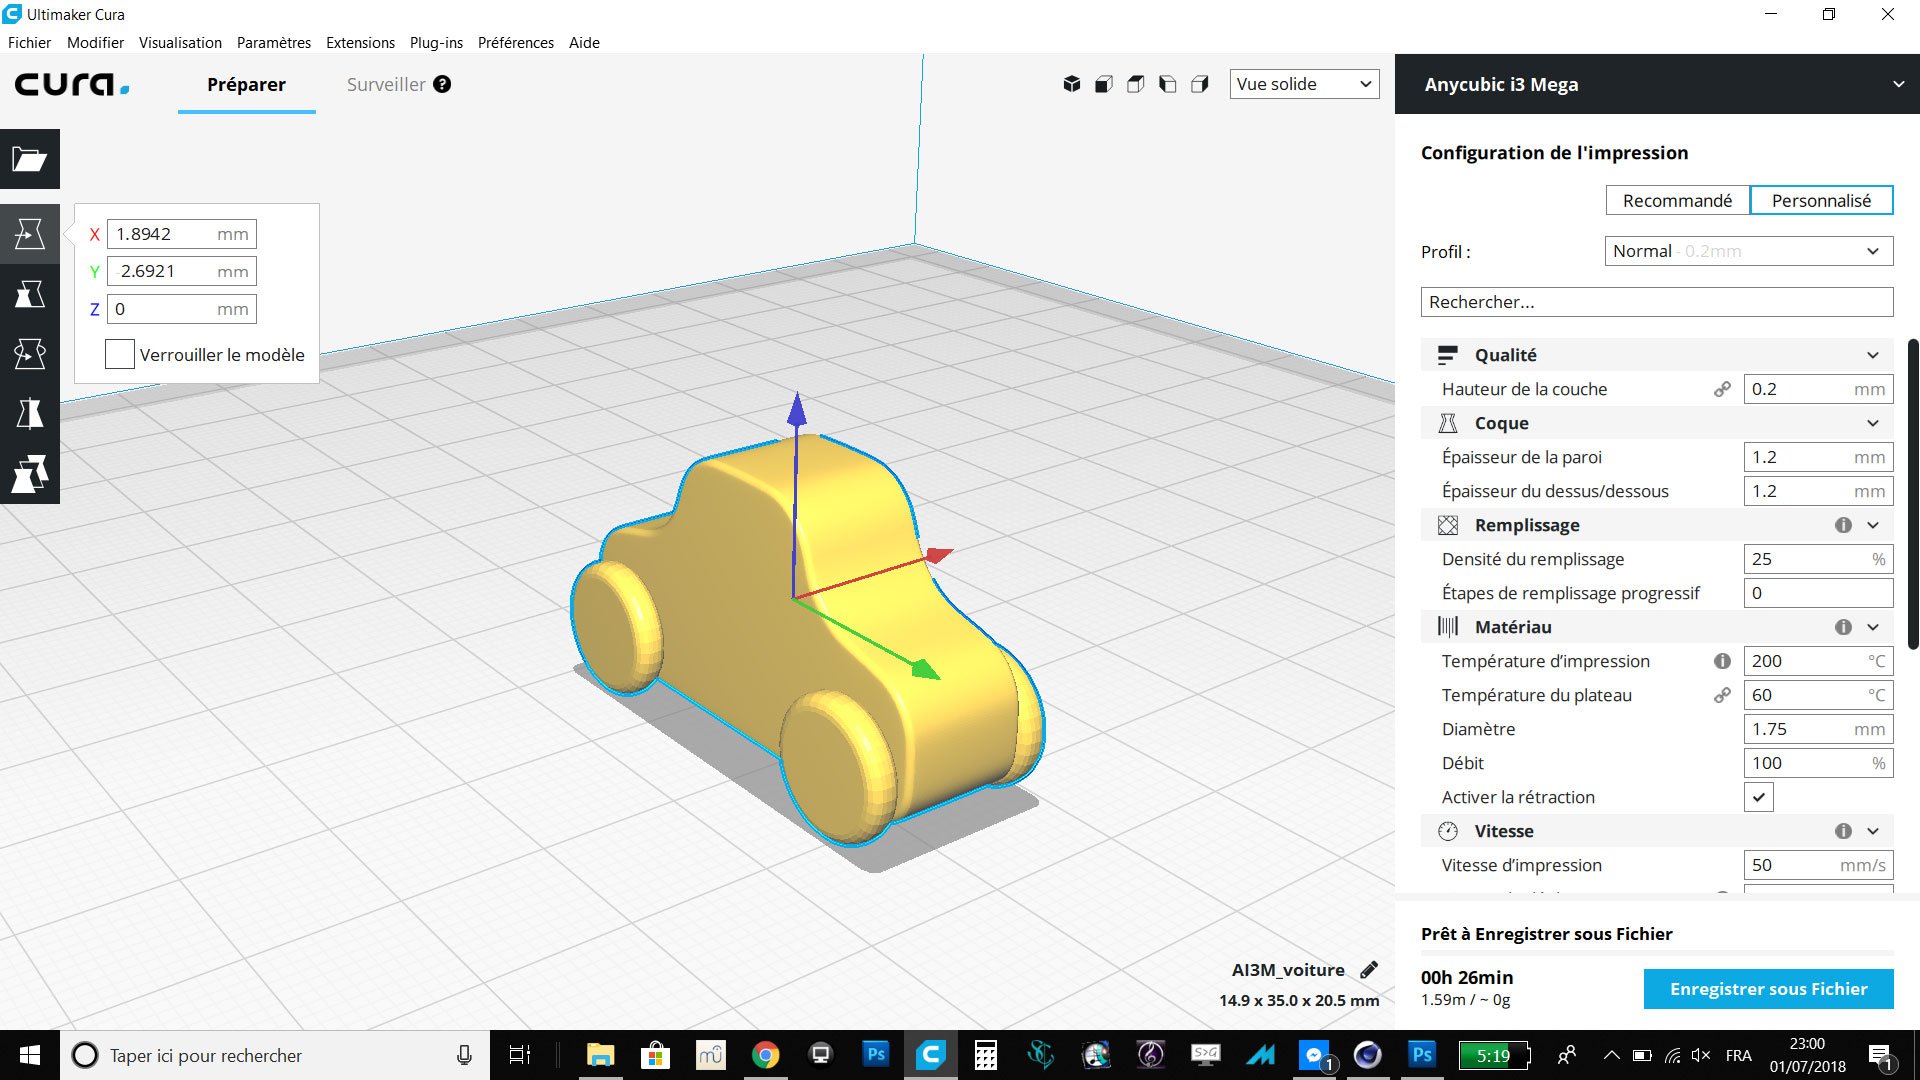Collapse the Coque section
The height and width of the screenshot is (1080, 1920).
1872,423
